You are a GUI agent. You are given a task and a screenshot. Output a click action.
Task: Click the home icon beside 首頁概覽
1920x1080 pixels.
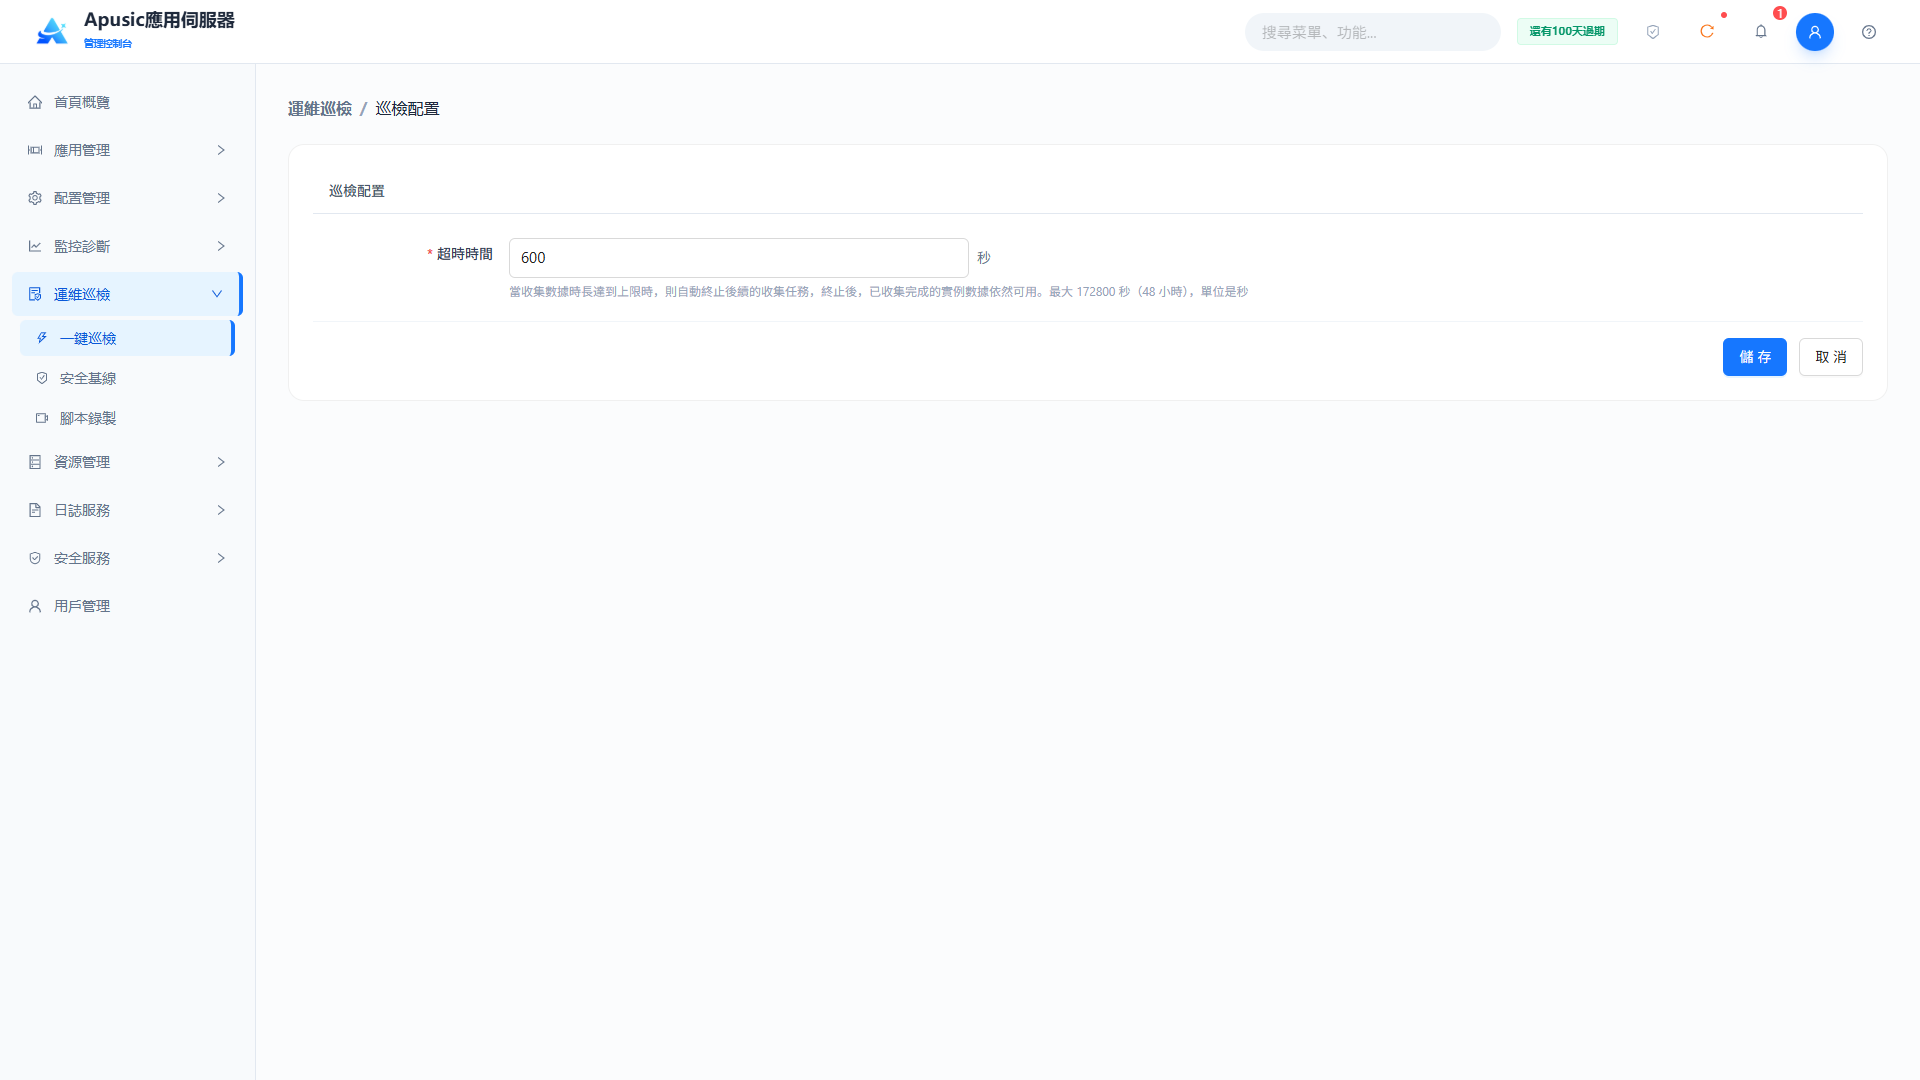click(x=35, y=102)
